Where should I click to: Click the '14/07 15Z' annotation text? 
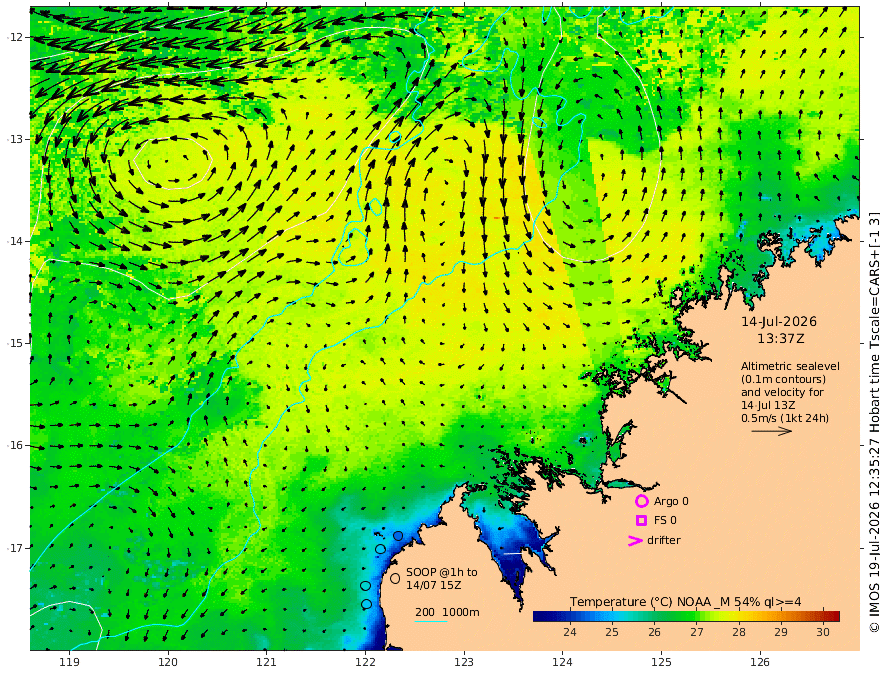434,585
